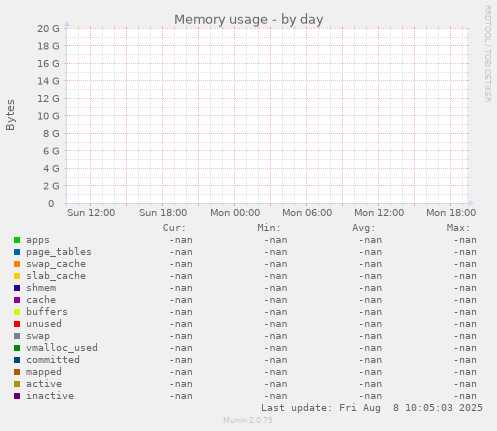Viewport: 497px width, 431px height.
Task: Click the 'Munin 2.0.75' version footer
Action: point(248,420)
